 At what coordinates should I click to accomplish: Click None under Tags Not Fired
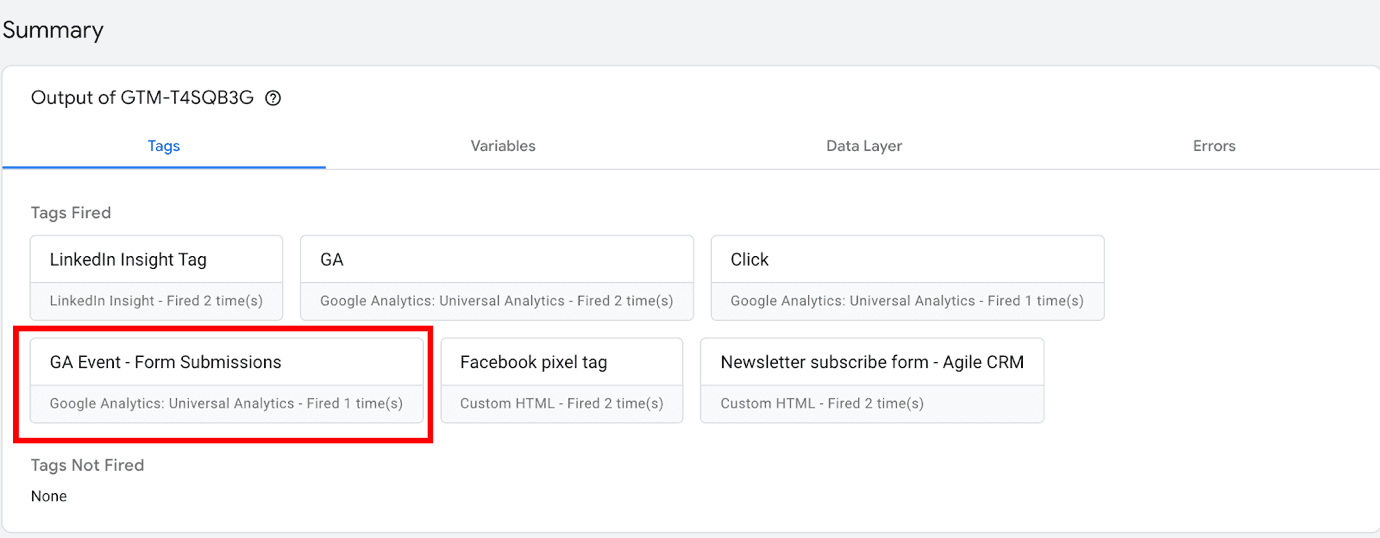coord(49,496)
